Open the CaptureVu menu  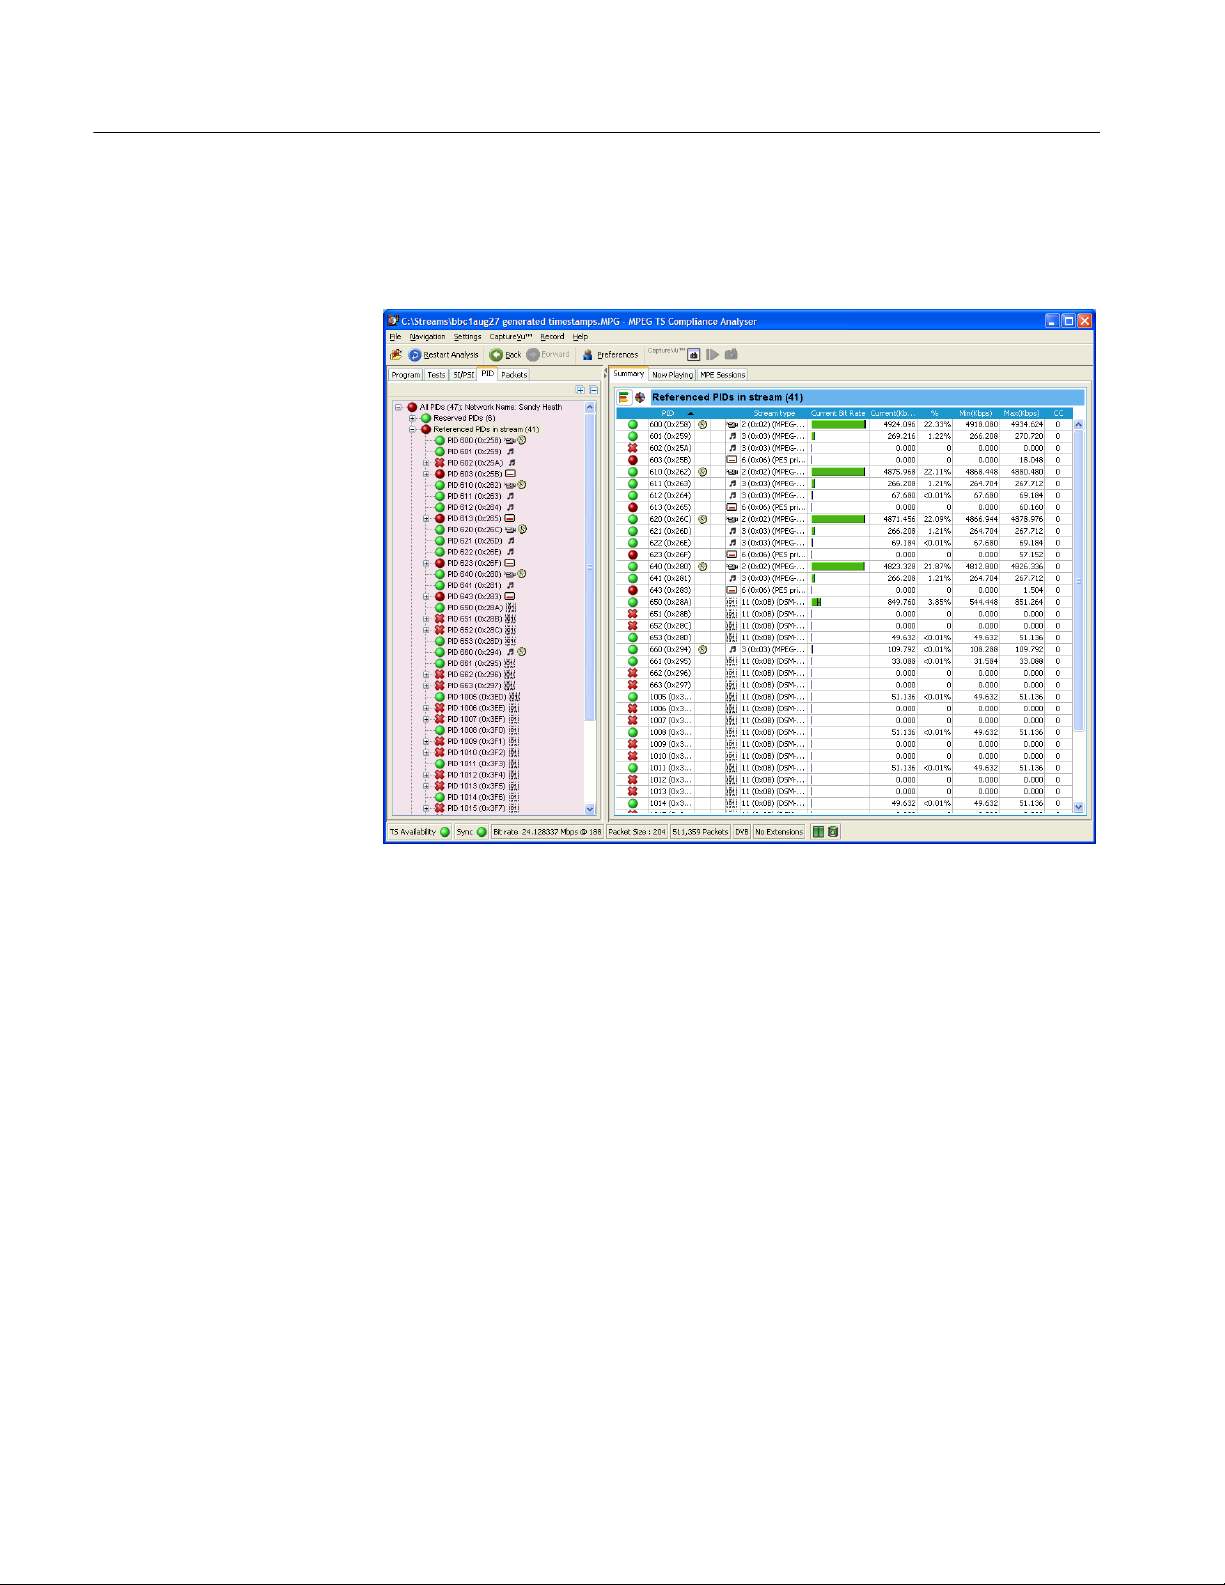coord(511,337)
